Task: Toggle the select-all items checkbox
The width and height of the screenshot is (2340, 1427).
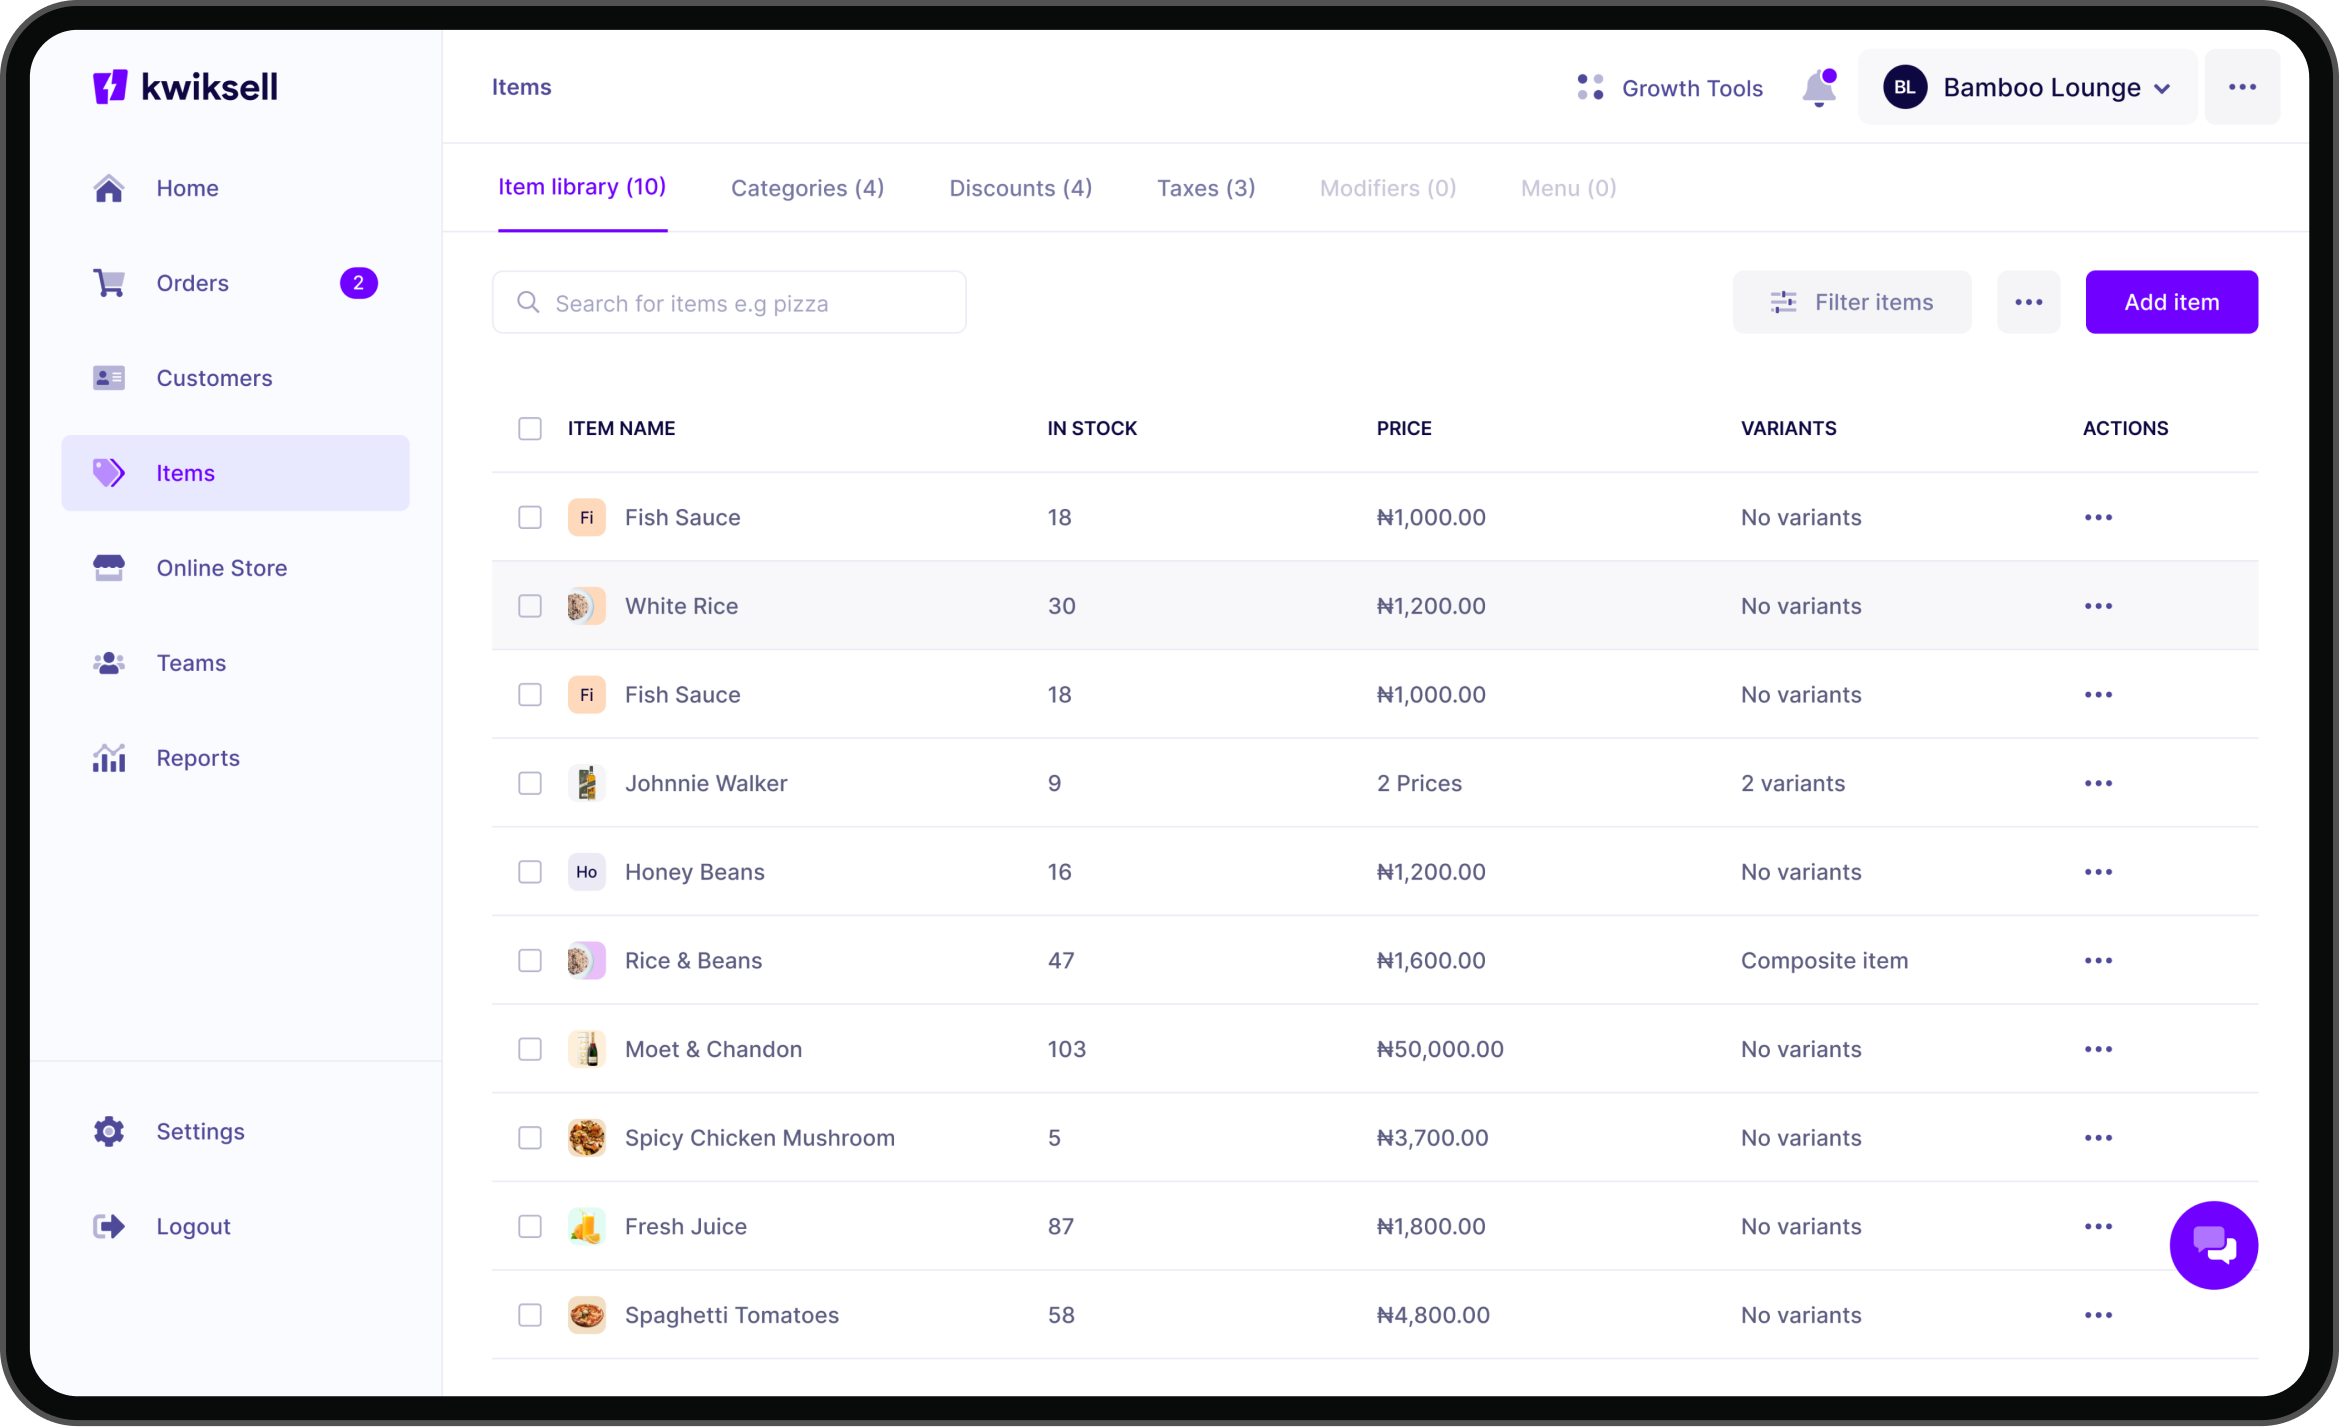Action: click(x=530, y=429)
